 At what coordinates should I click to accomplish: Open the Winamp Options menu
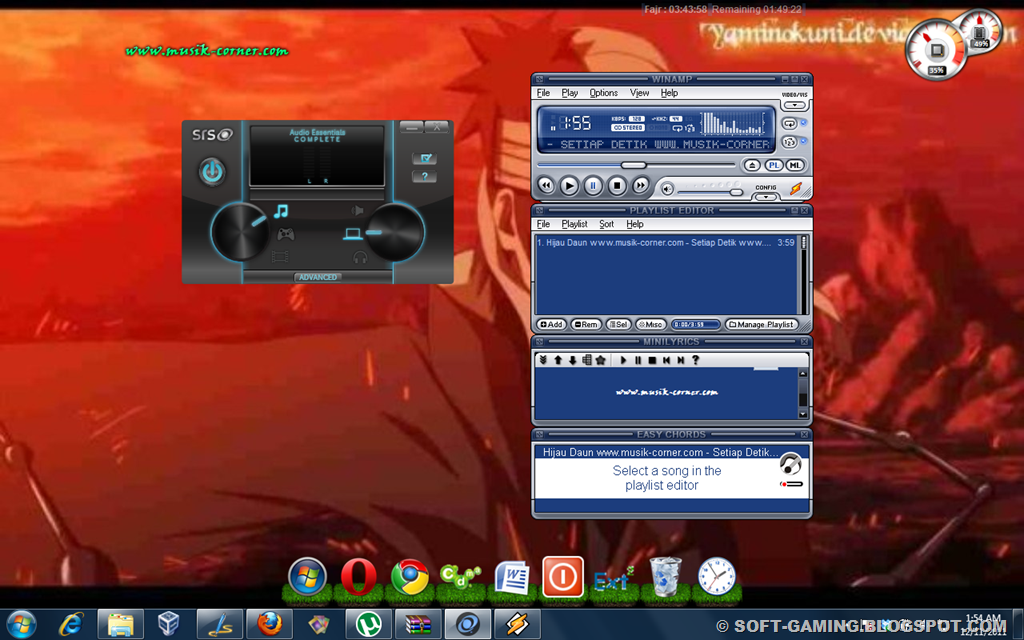click(x=603, y=93)
